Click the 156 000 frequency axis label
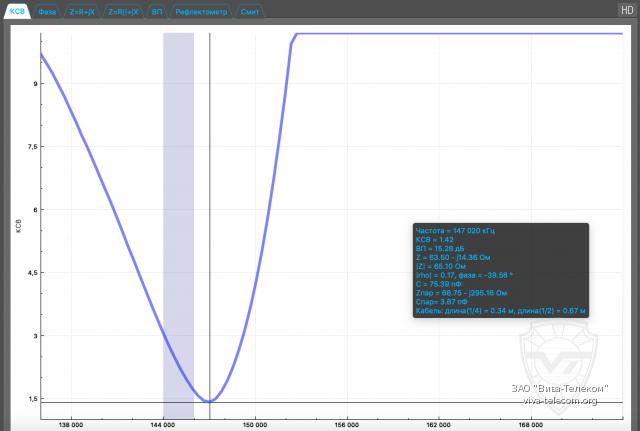This screenshot has width=640, height=431. (x=347, y=425)
